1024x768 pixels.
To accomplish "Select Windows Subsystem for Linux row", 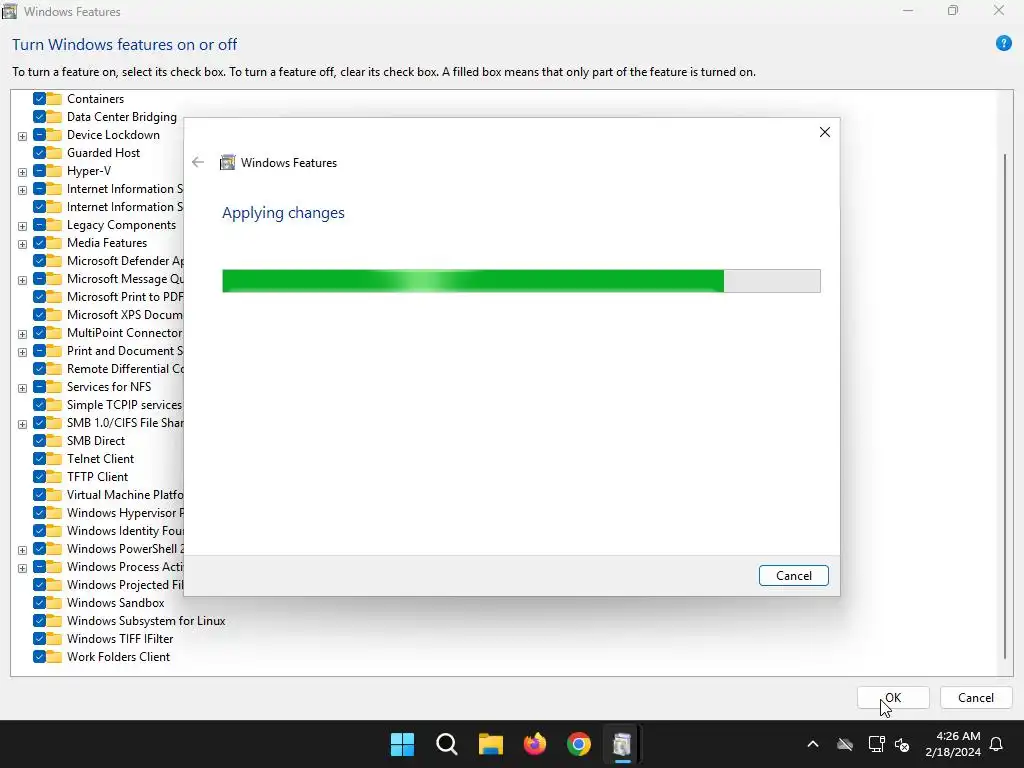I will pos(130,620).
